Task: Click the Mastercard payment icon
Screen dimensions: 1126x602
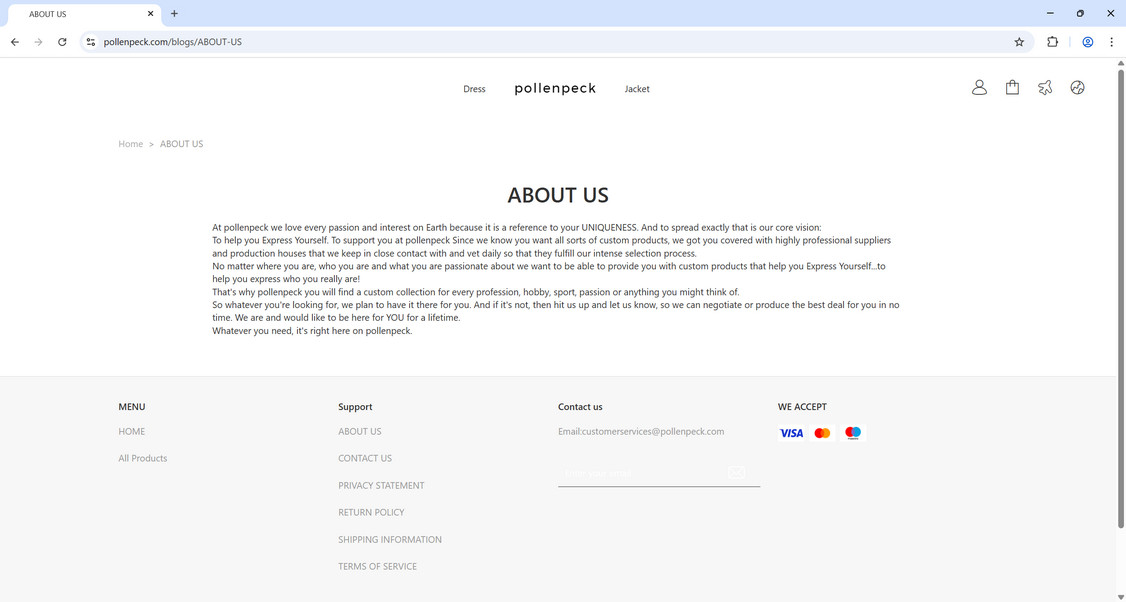Action: tap(822, 432)
